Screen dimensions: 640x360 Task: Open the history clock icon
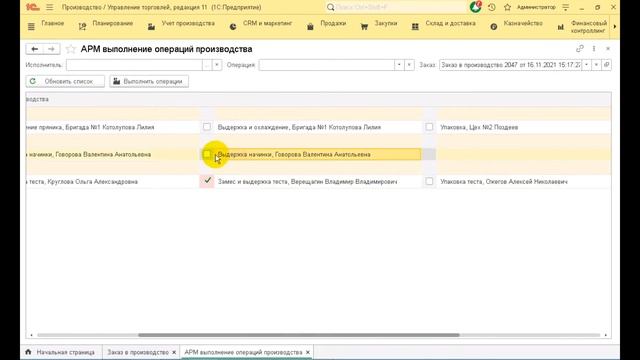click(492, 7)
